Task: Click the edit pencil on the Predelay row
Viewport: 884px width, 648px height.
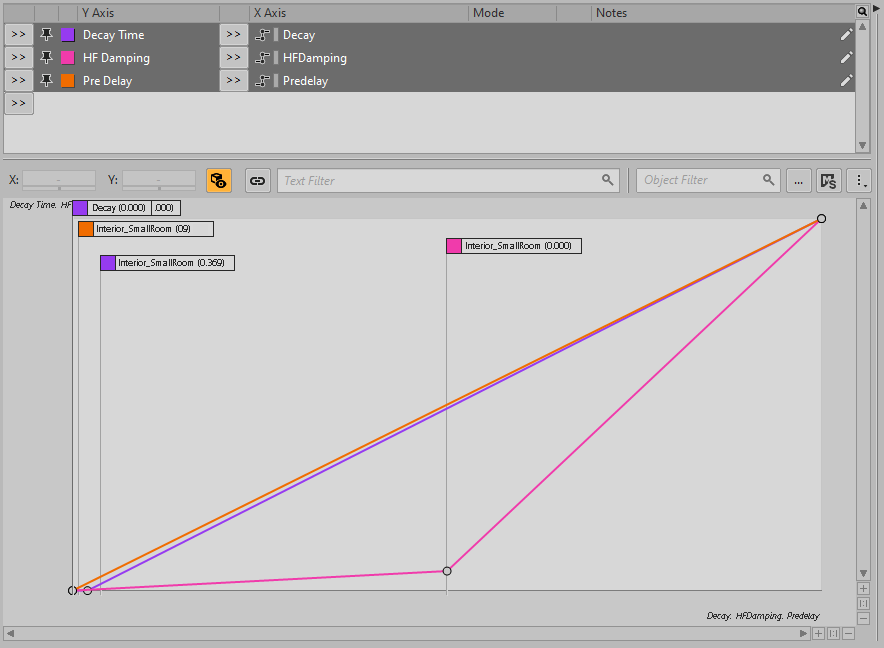Action: (x=846, y=81)
